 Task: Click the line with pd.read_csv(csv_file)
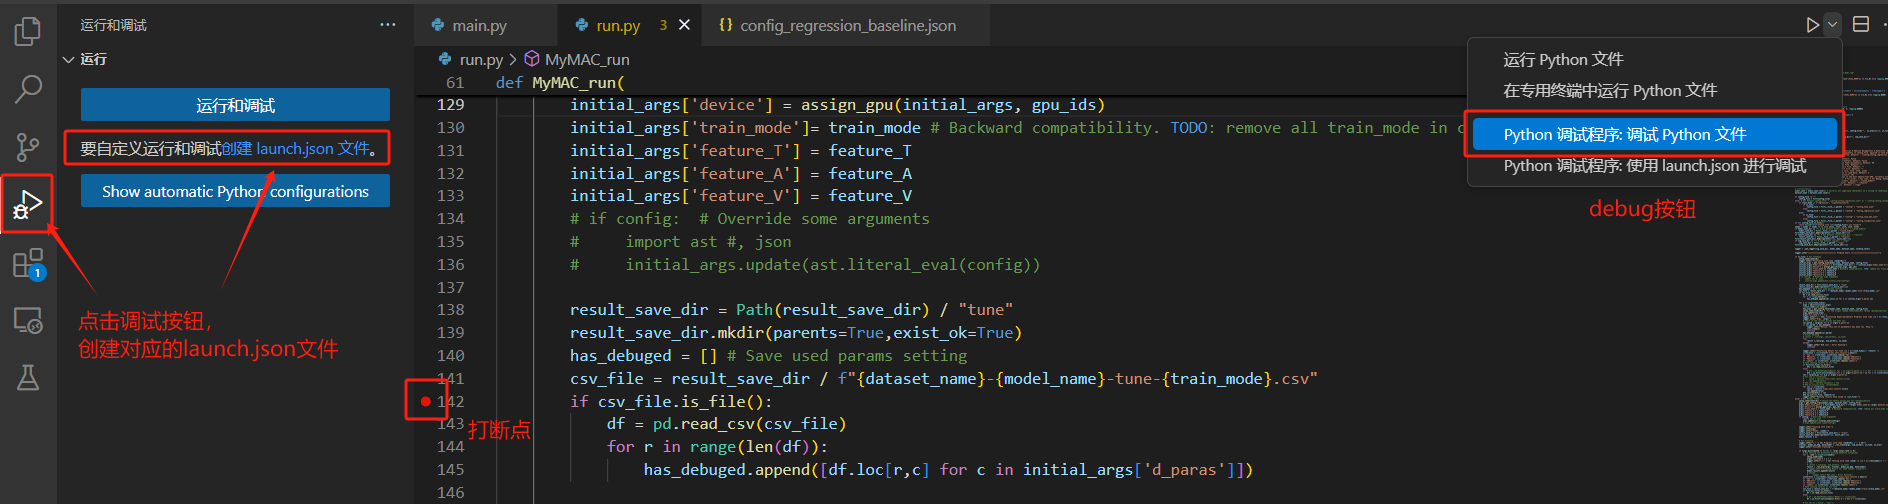pos(726,424)
